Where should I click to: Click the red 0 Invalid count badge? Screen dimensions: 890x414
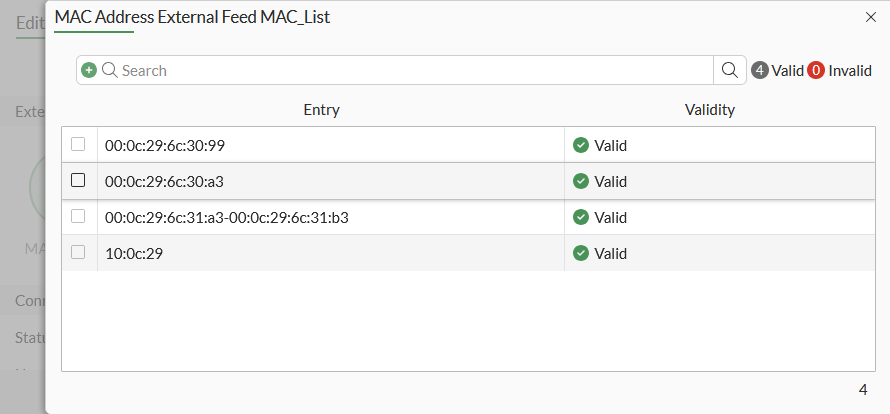[x=816, y=70]
